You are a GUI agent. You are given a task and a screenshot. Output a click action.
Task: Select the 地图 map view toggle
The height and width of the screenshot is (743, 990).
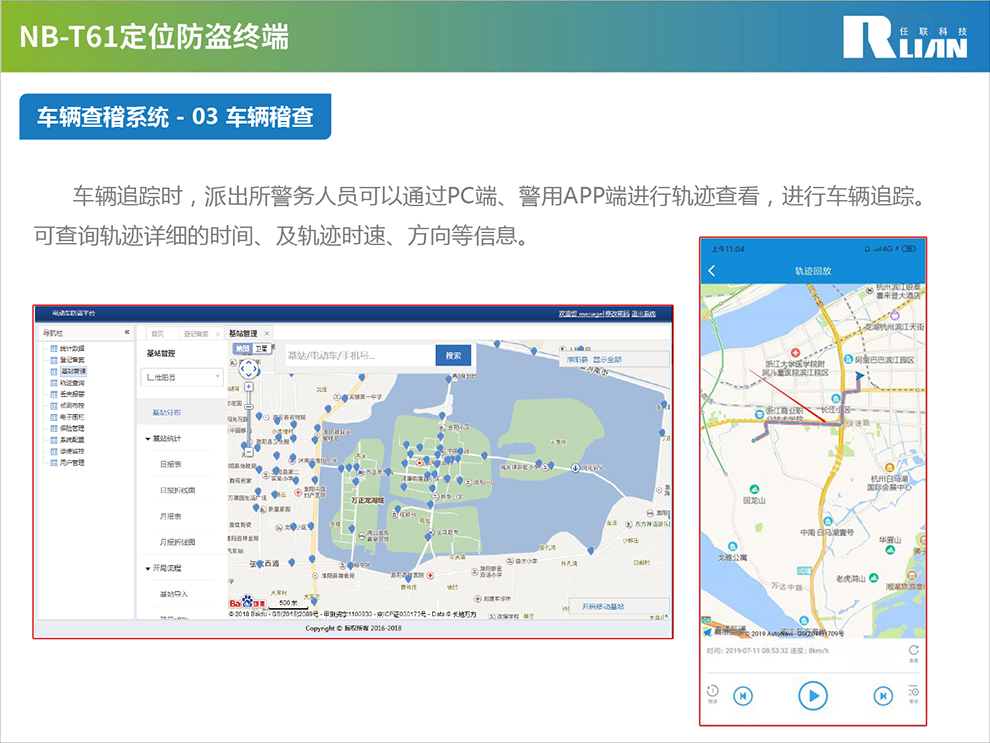pyautogui.click(x=242, y=349)
